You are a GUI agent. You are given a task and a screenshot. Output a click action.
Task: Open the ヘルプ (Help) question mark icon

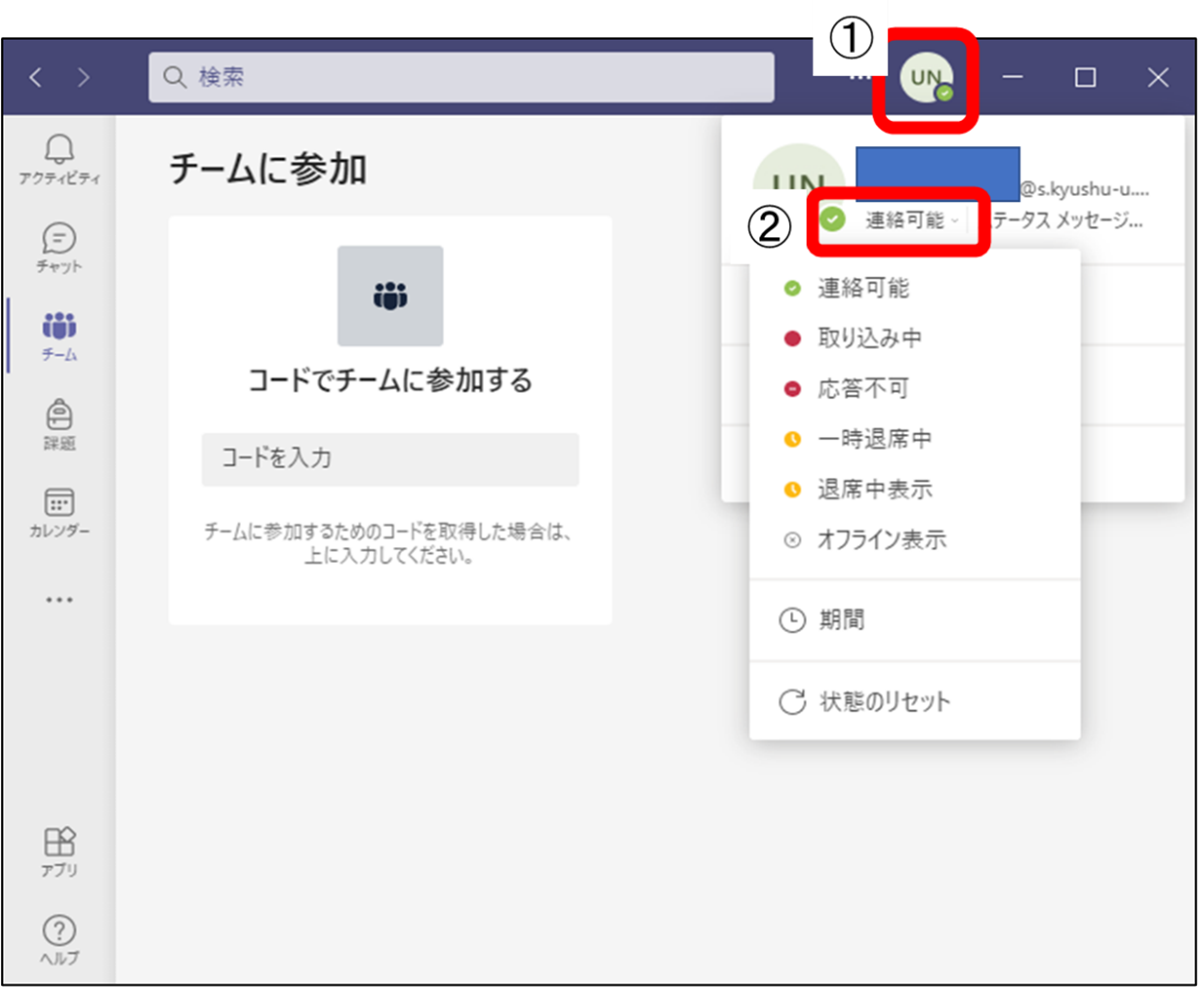tap(59, 938)
